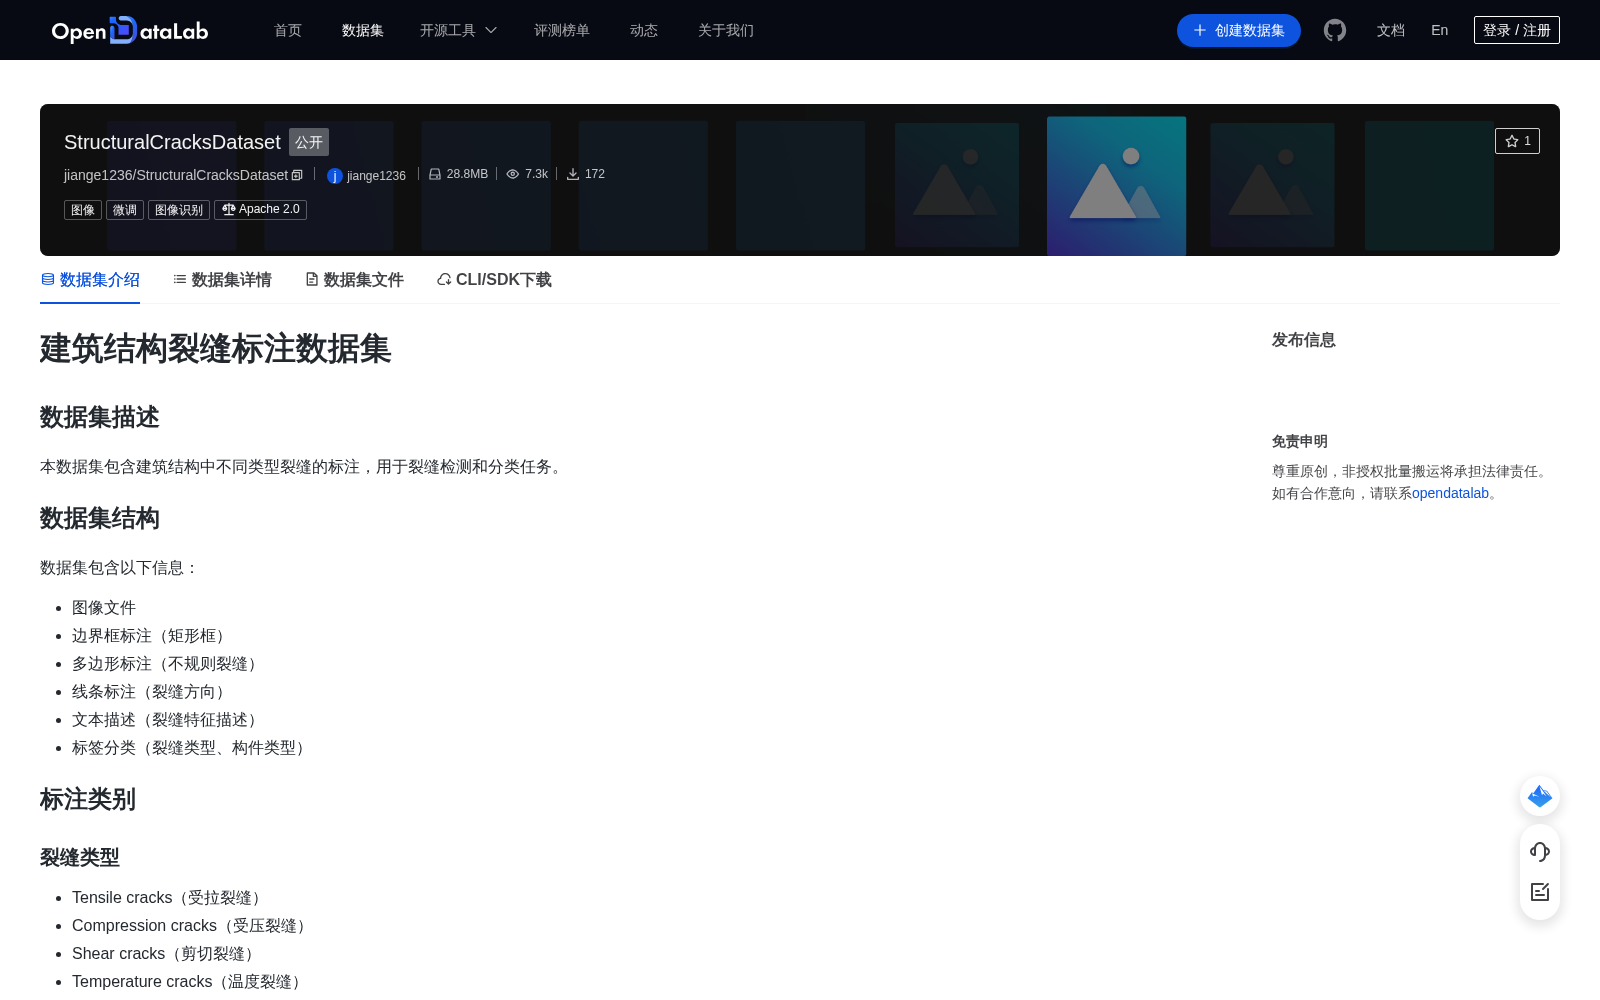The width and height of the screenshot is (1600, 1000).
Task: Click the Compression cracks list item
Action: point(191,926)
